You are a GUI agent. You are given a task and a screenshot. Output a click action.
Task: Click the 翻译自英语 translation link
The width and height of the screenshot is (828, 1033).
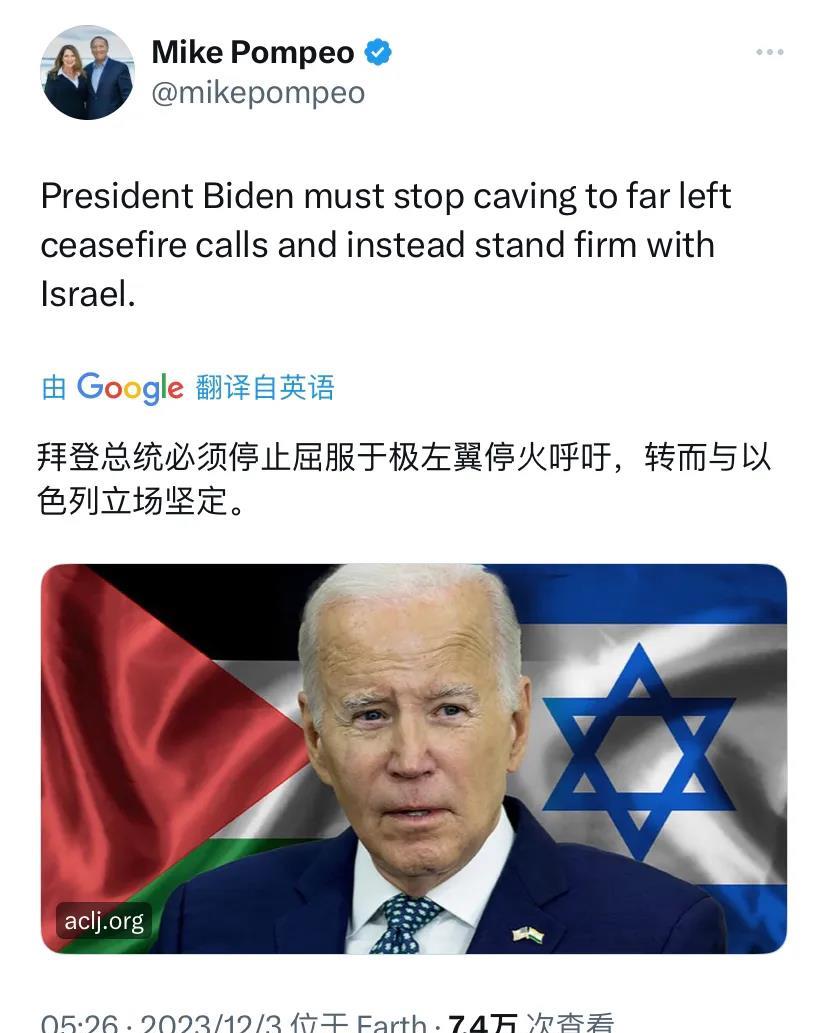click(265, 387)
